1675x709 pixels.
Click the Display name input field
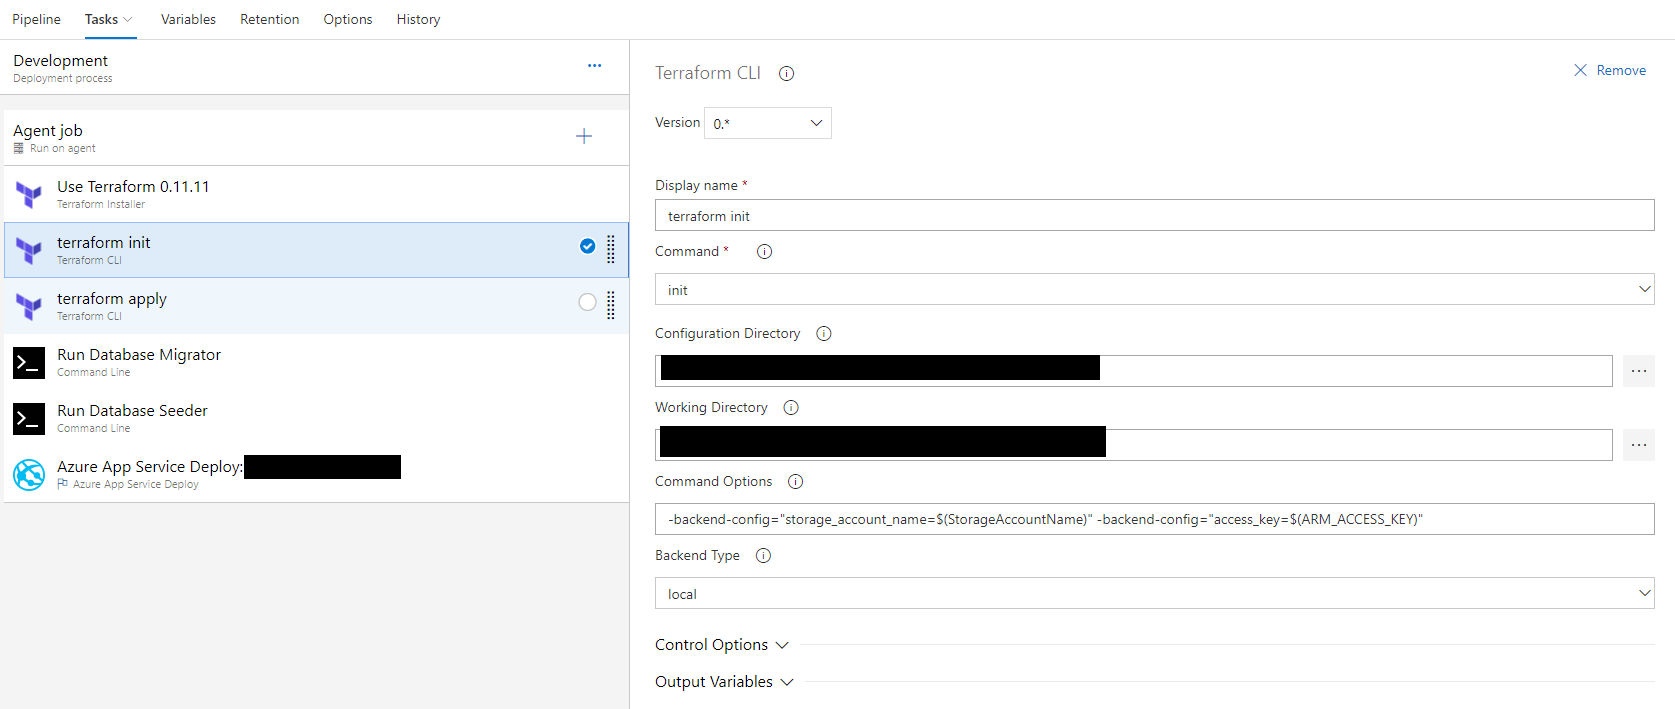tap(1155, 215)
